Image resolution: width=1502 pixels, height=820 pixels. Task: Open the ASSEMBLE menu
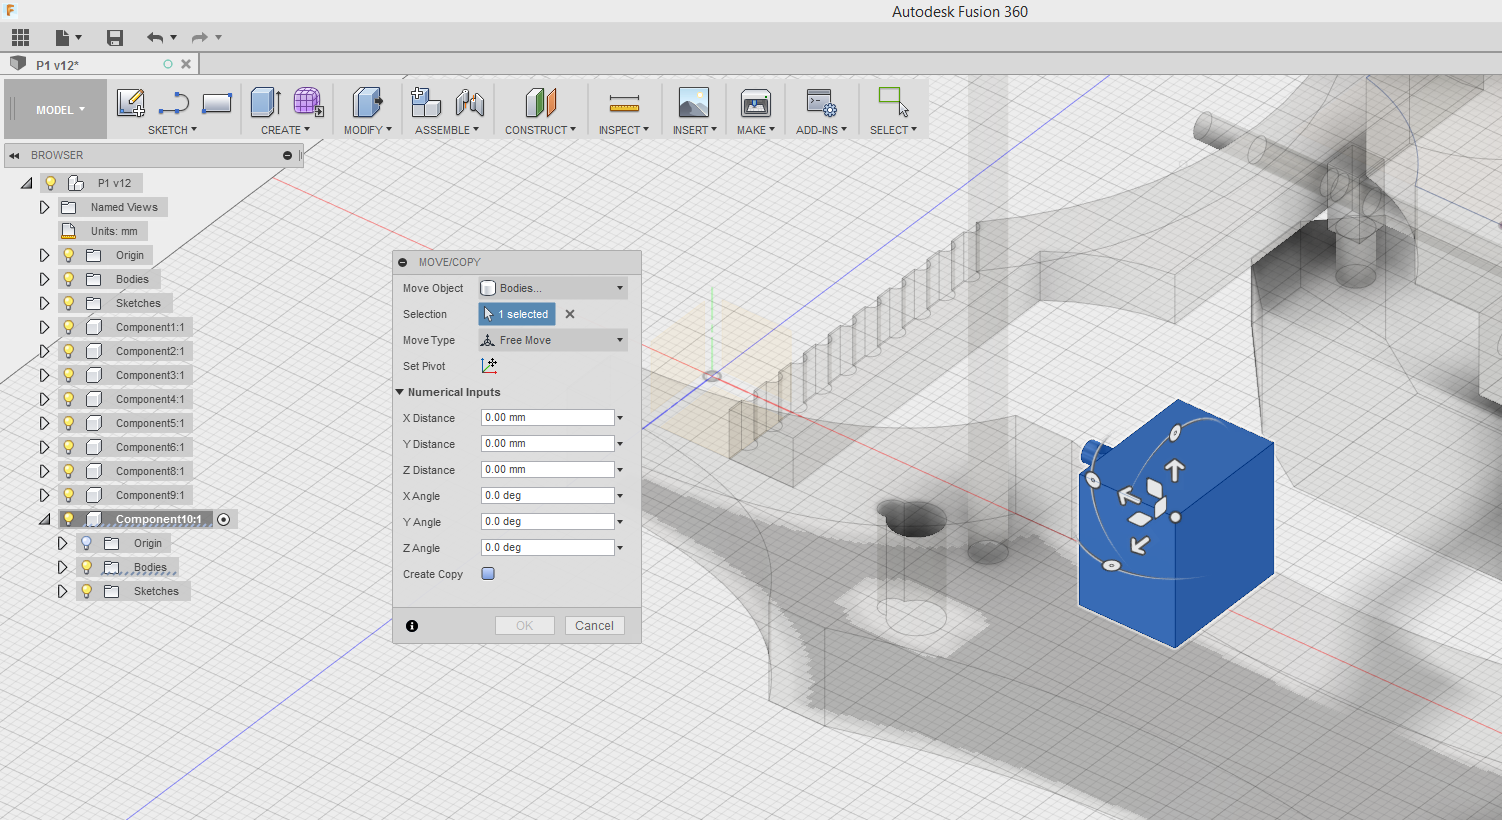[447, 130]
